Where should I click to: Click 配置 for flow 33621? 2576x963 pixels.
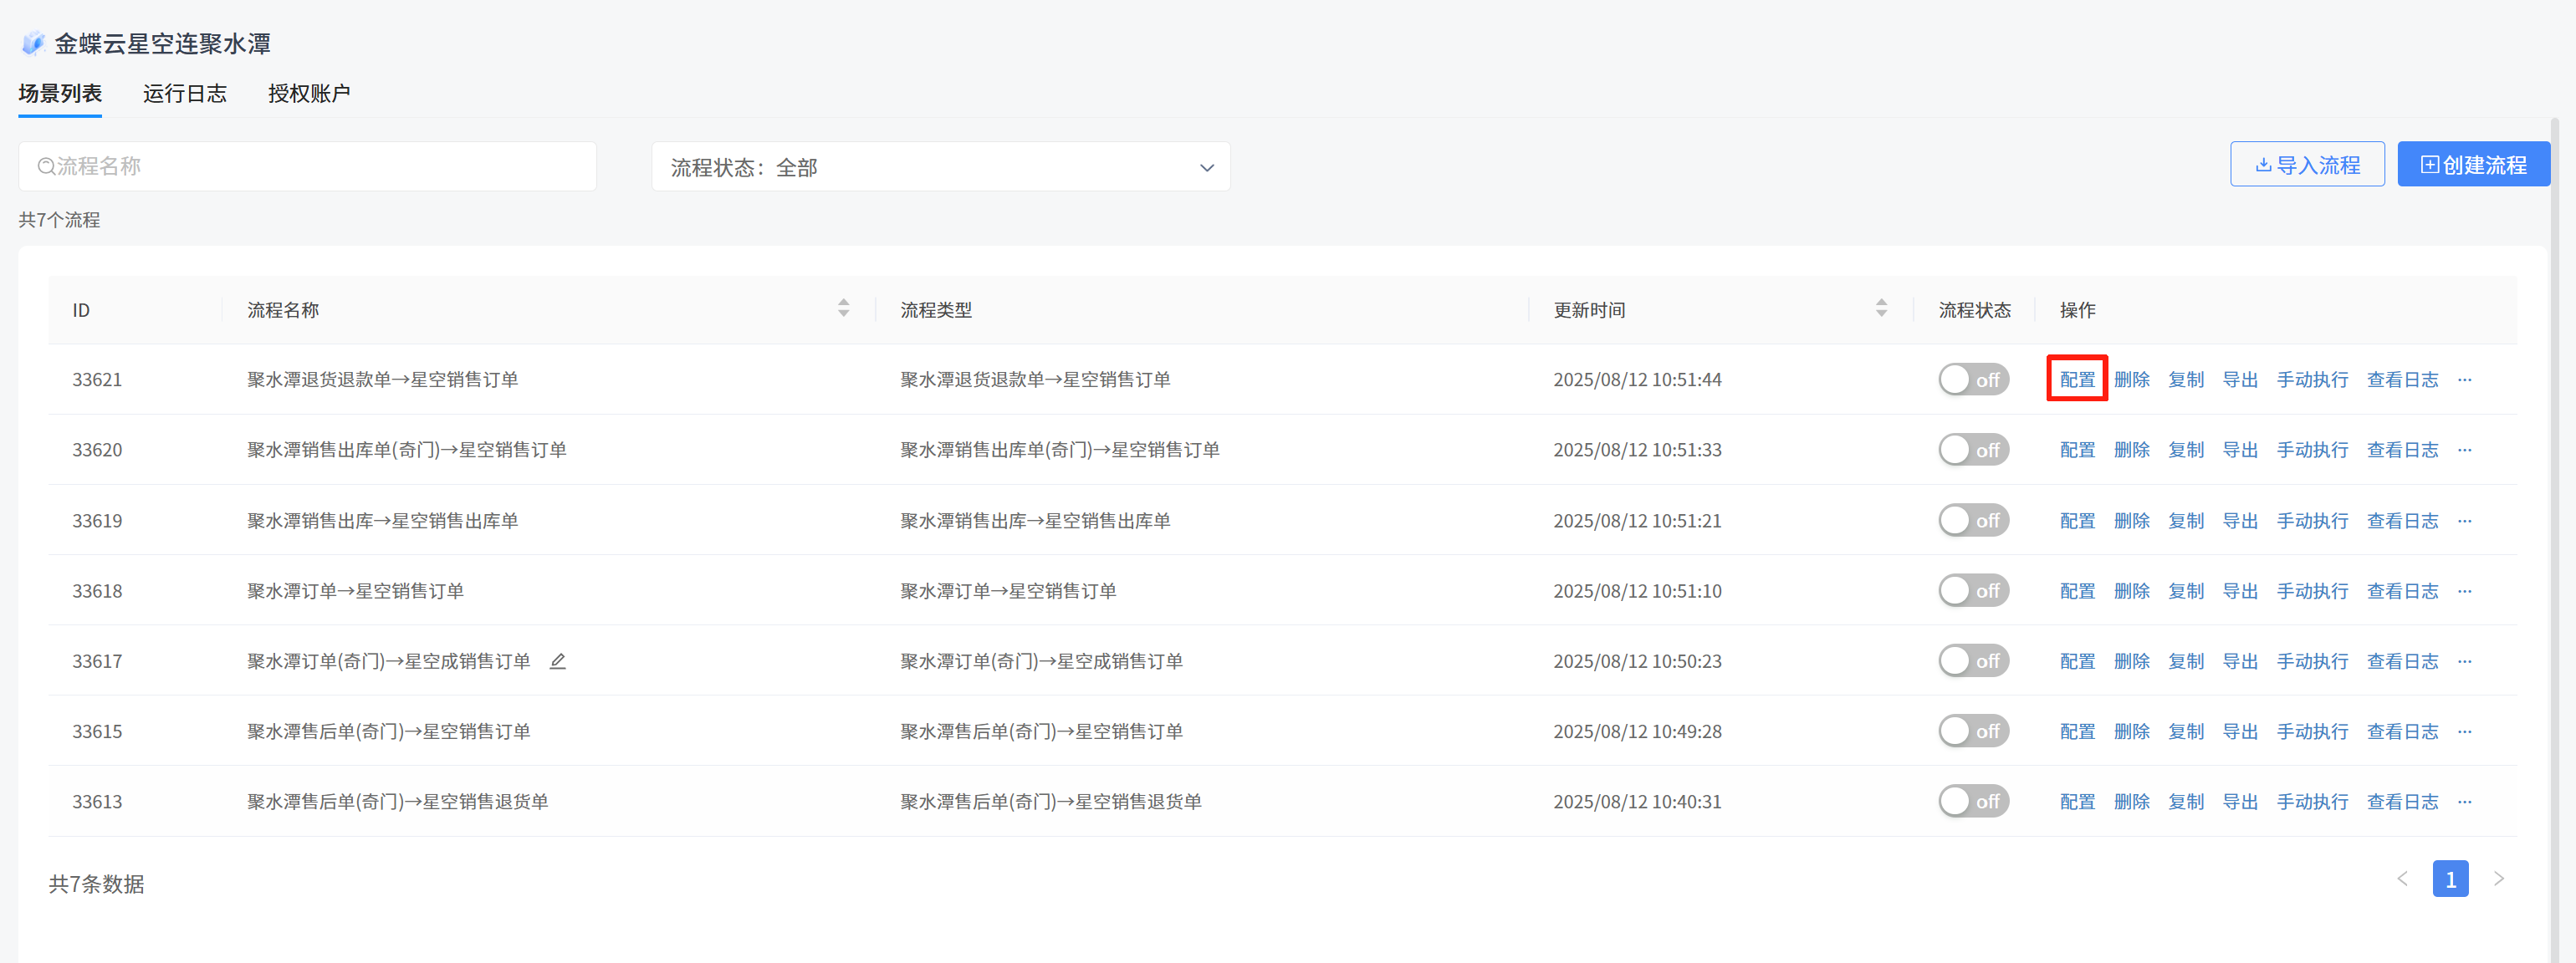click(x=2077, y=380)
